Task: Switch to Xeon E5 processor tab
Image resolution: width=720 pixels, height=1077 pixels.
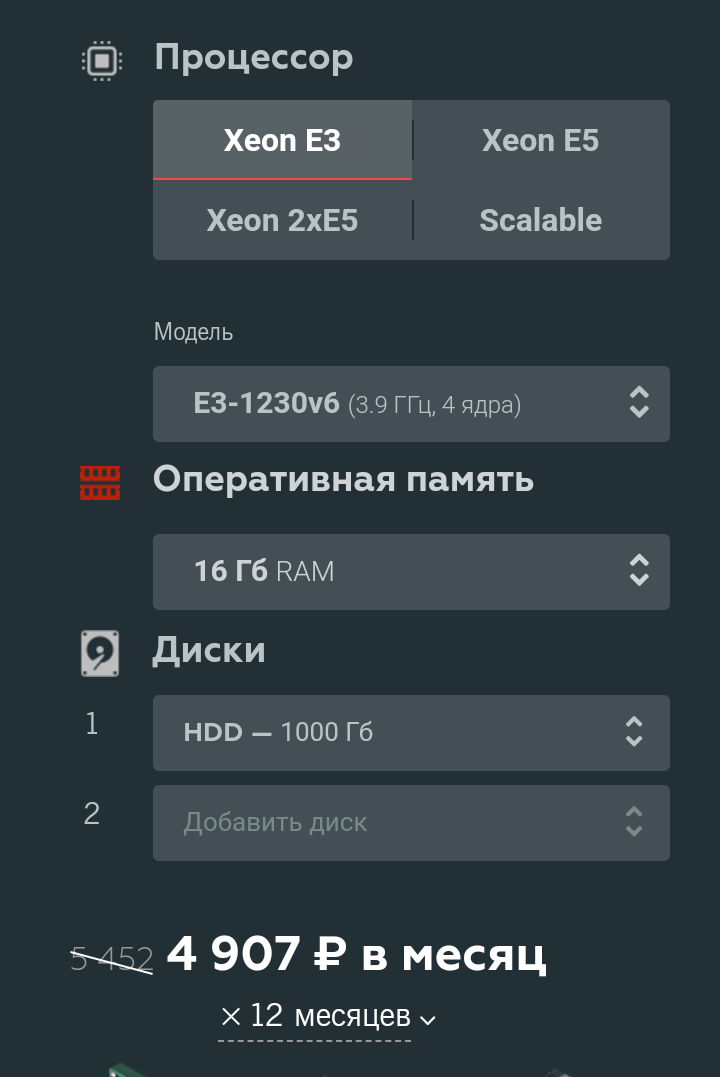Action: click(x=541, y=140)
